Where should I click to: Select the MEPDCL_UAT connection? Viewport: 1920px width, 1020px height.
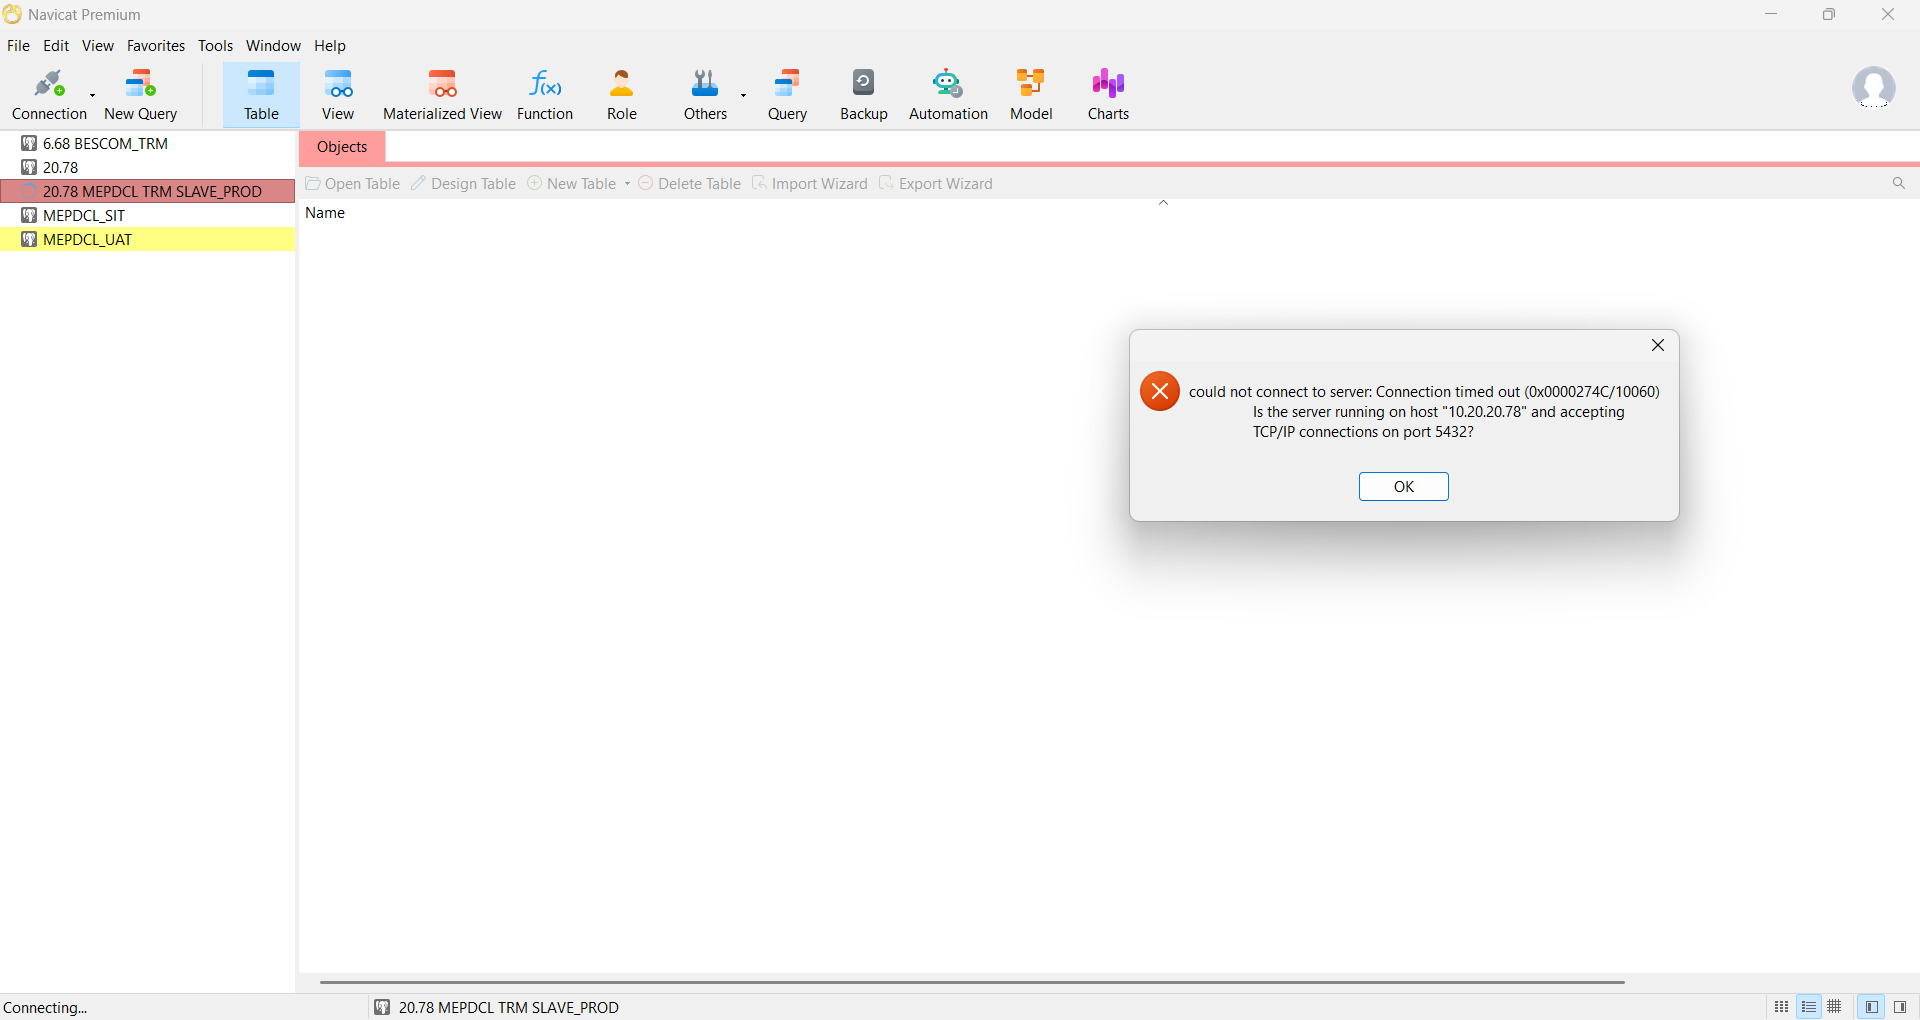coord(148,240)
